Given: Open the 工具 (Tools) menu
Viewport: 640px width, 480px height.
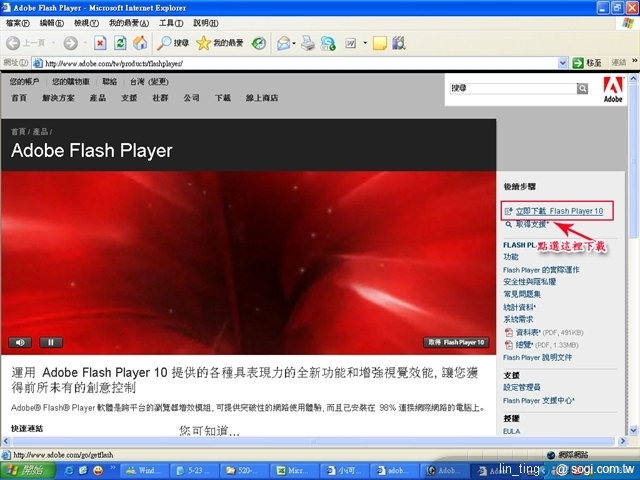Looking at the screenshot, I should [x=171, y=23].
